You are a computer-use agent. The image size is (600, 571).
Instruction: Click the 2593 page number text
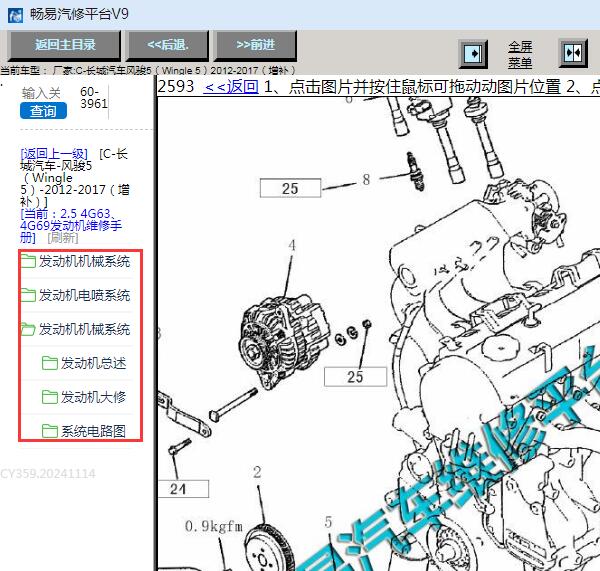pos(176,86)
